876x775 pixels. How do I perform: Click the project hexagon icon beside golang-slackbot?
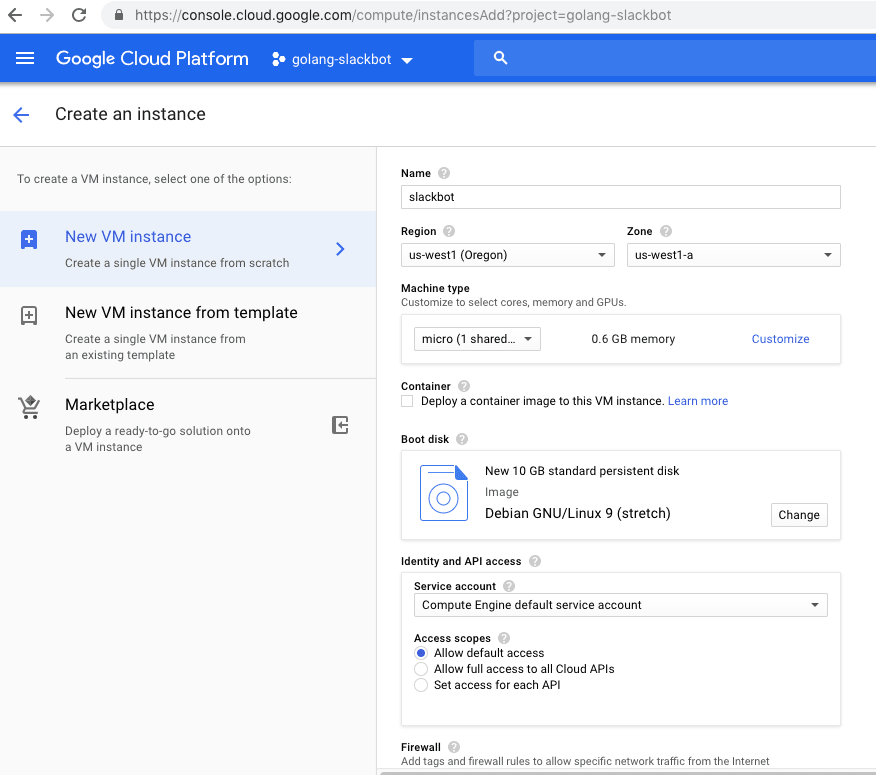click(x=278, y=59)
